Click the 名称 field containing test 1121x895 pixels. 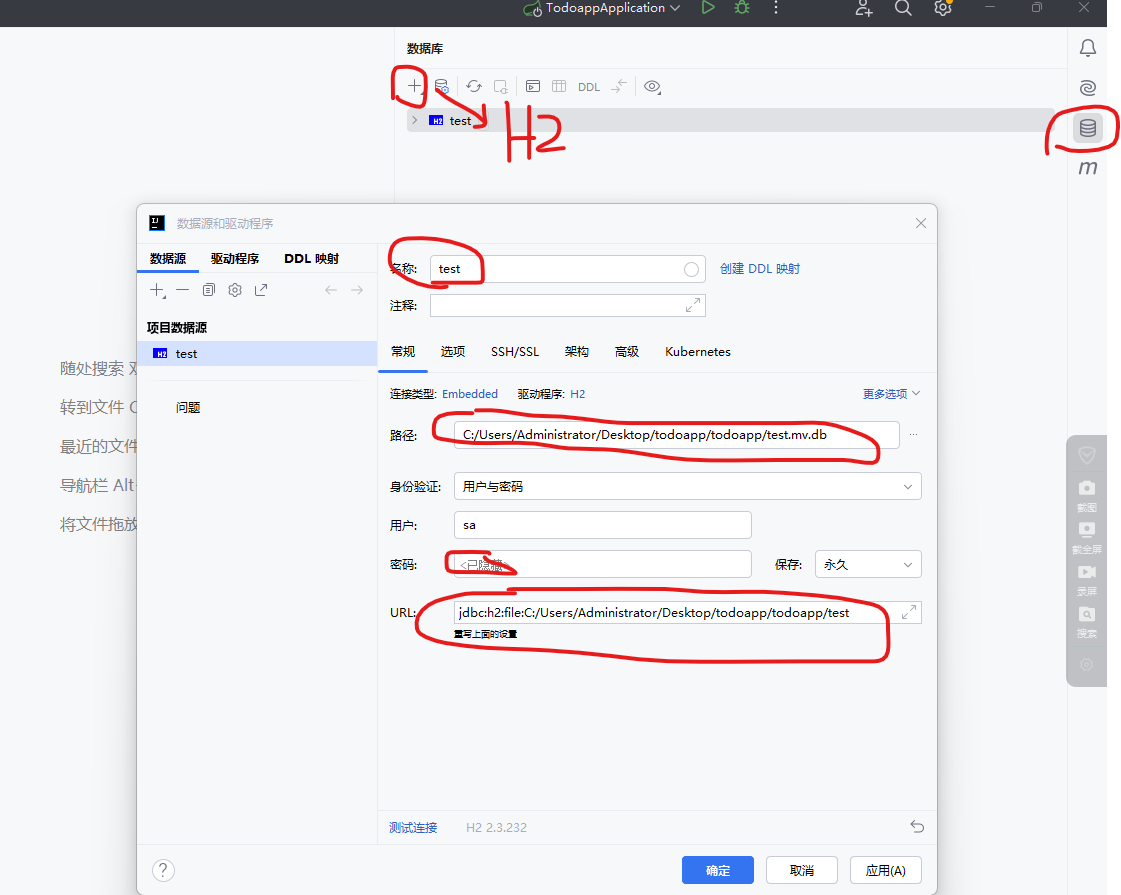pyautogui.click(x=568, y=269)
